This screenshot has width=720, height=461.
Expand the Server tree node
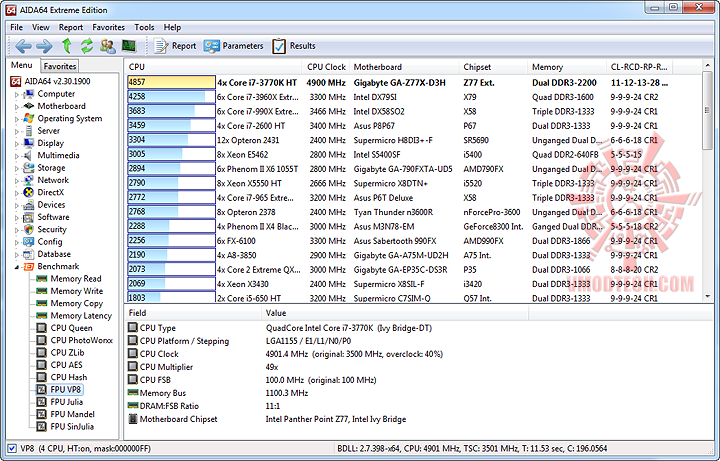pos(17,131)
